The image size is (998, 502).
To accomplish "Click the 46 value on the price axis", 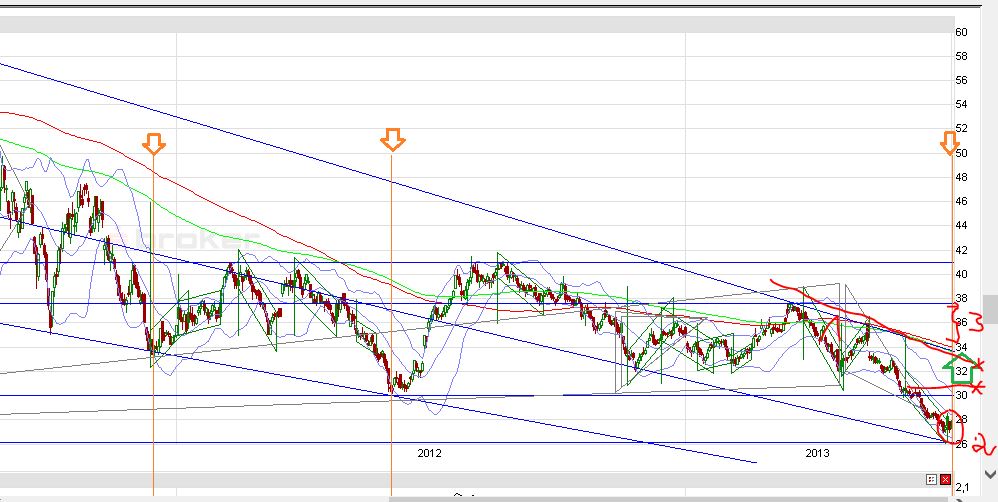I will [x=961, y=202].
